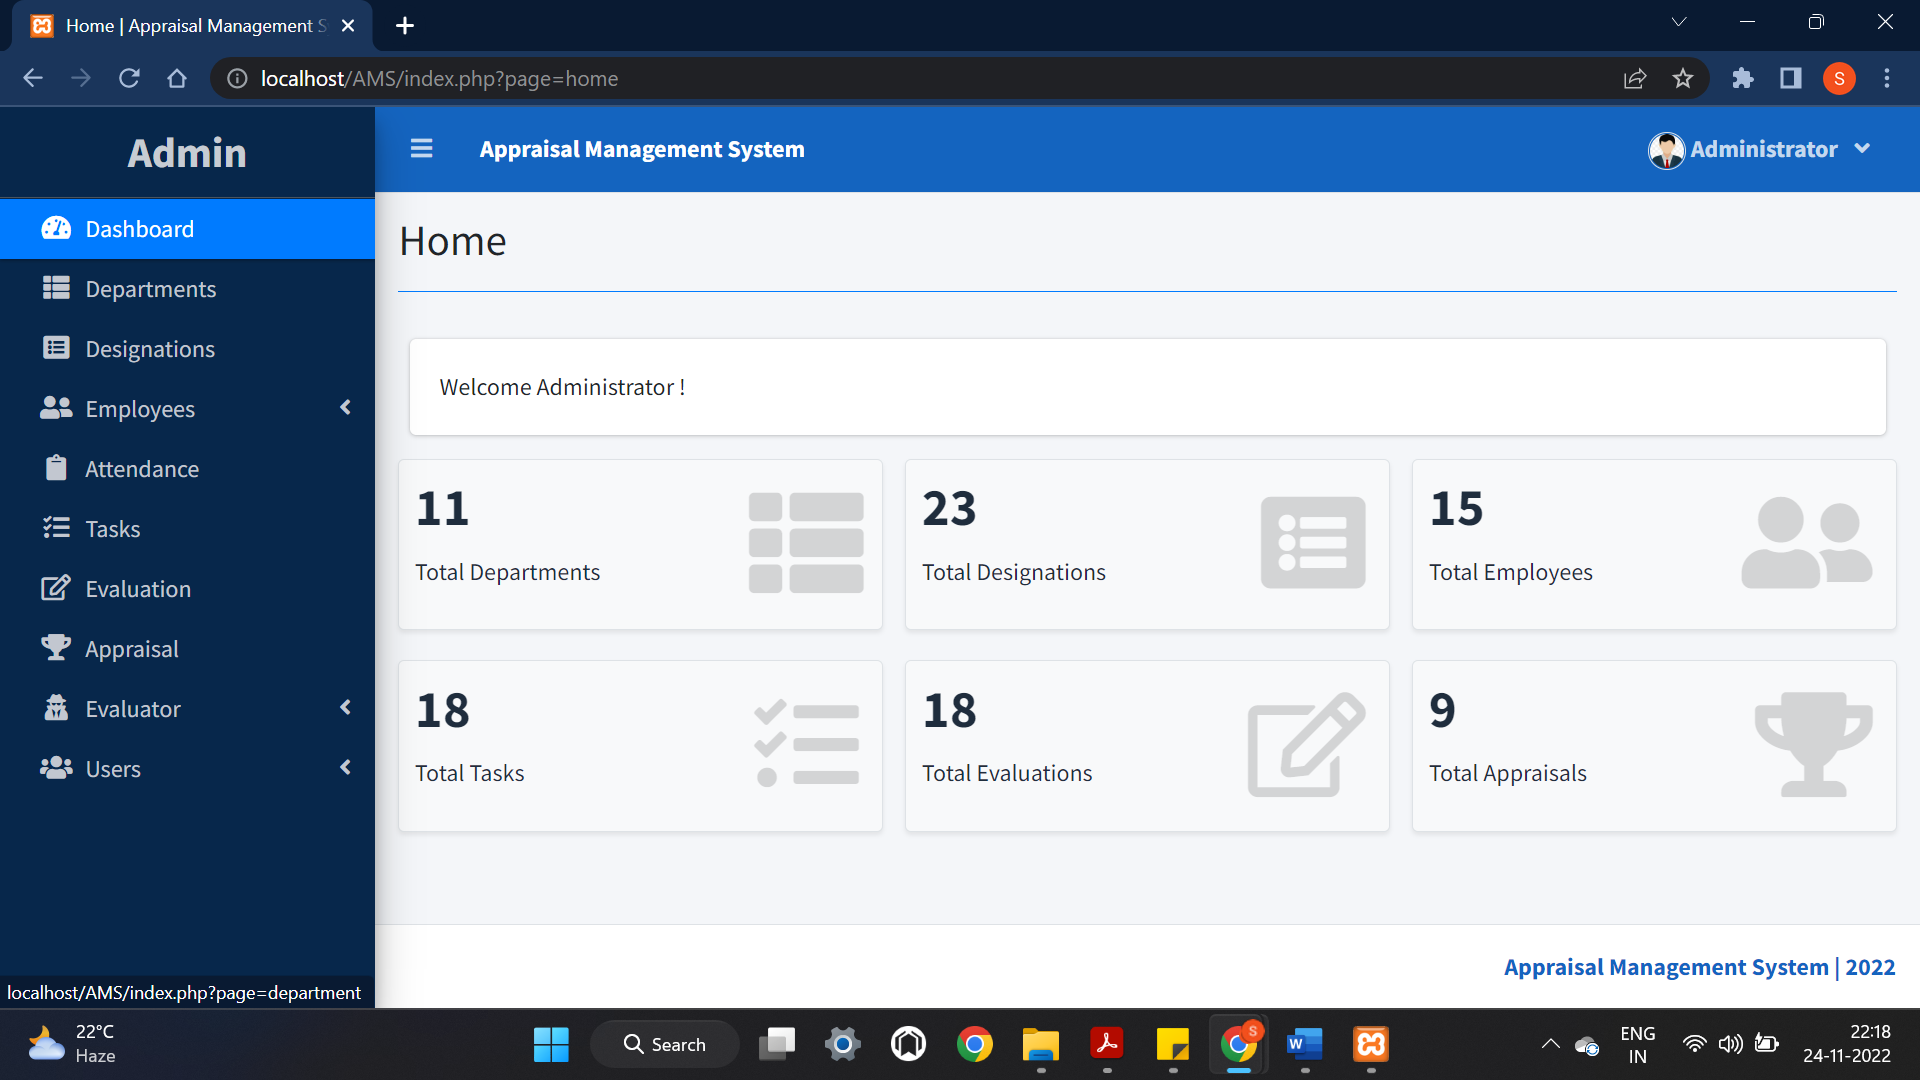Click Appraisal Management System 2022 footer link
1920x1080 pixels.
[1699, 967]
